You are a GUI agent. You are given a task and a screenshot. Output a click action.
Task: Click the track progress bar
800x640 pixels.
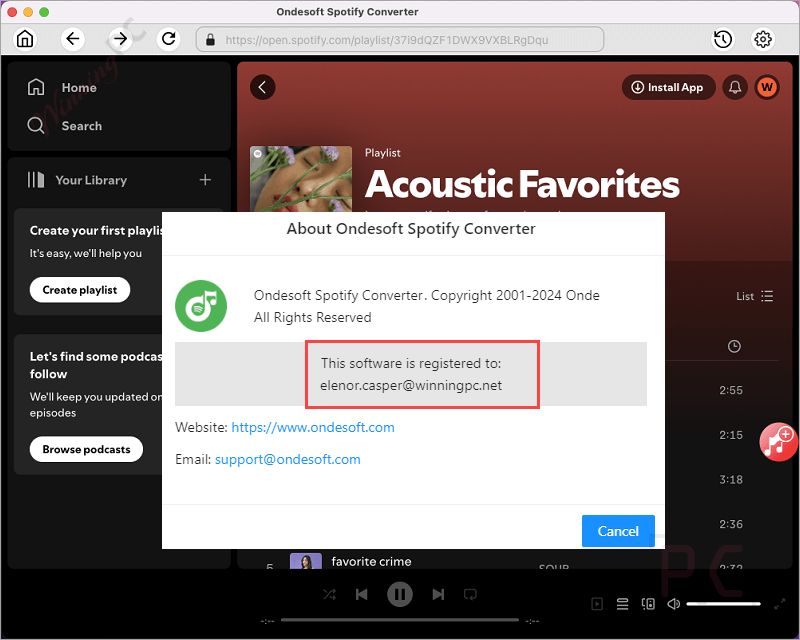[399, 620]
